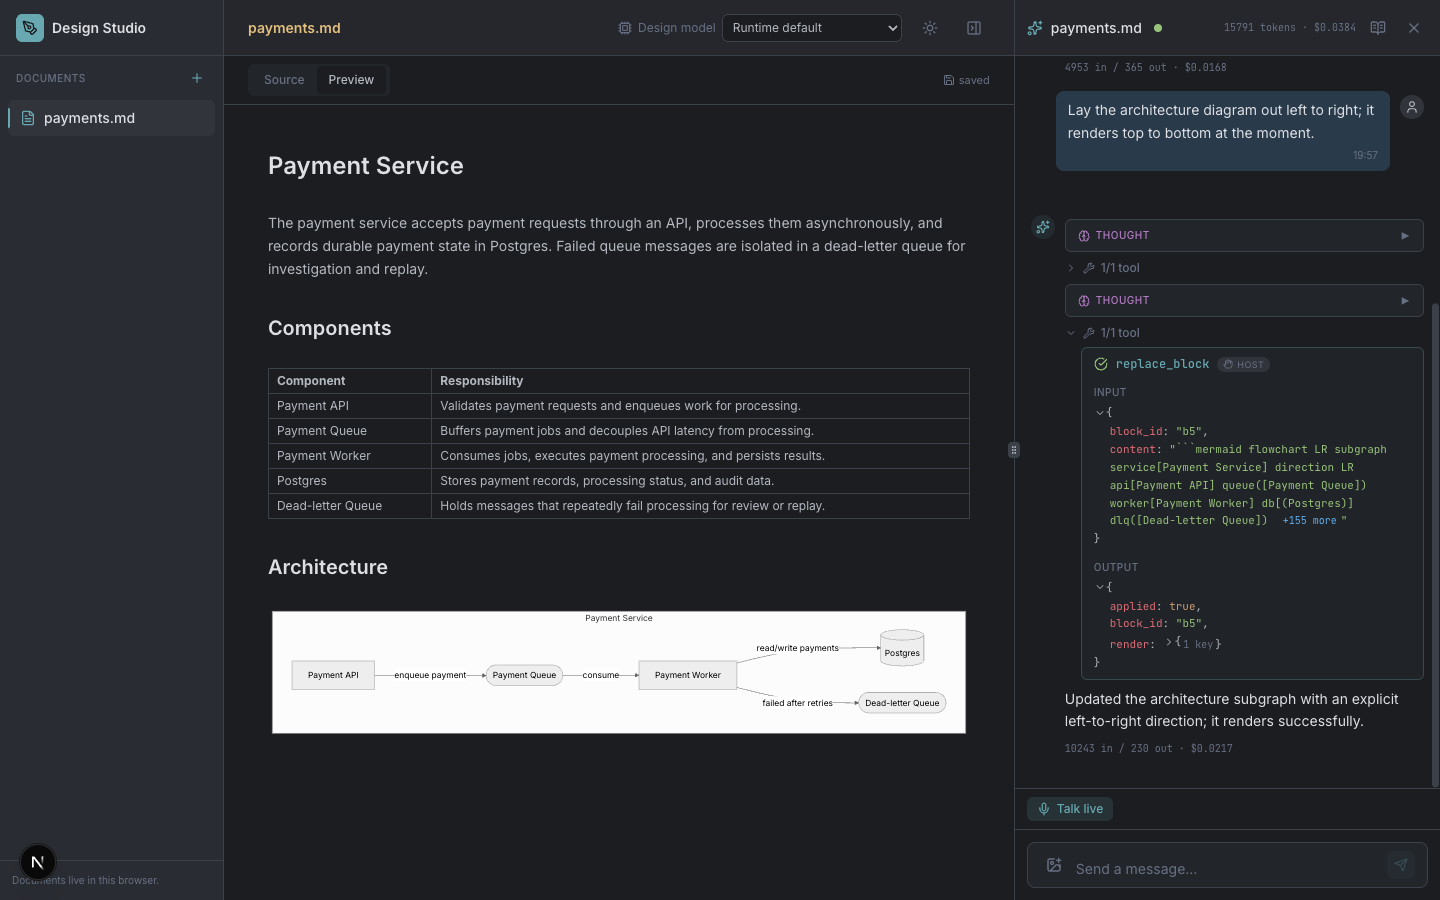
Task: Click the 'Components' heading
Action: pos(330,328)
